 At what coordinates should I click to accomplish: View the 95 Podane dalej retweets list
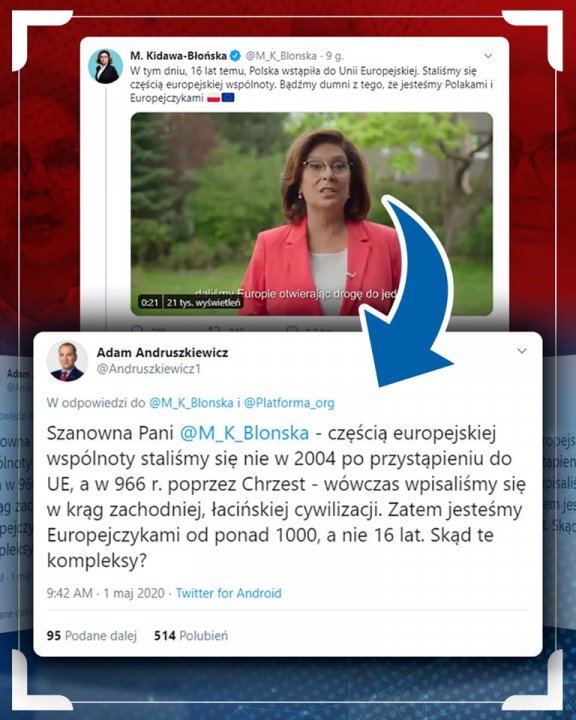click(92, 636)
